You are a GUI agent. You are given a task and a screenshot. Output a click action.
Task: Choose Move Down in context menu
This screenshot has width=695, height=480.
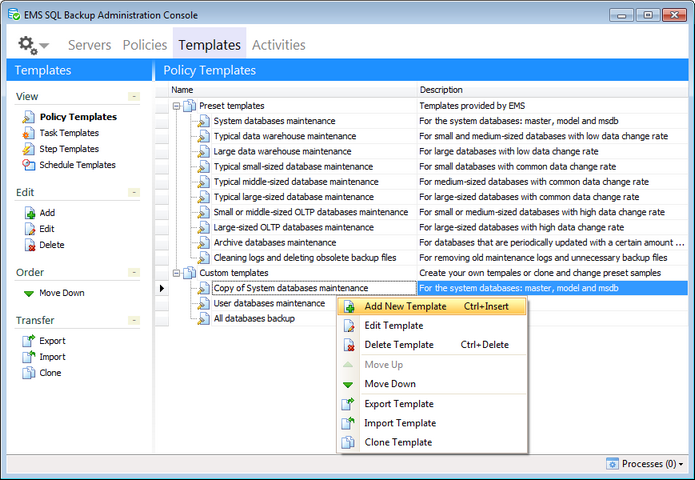pos(432,384)
